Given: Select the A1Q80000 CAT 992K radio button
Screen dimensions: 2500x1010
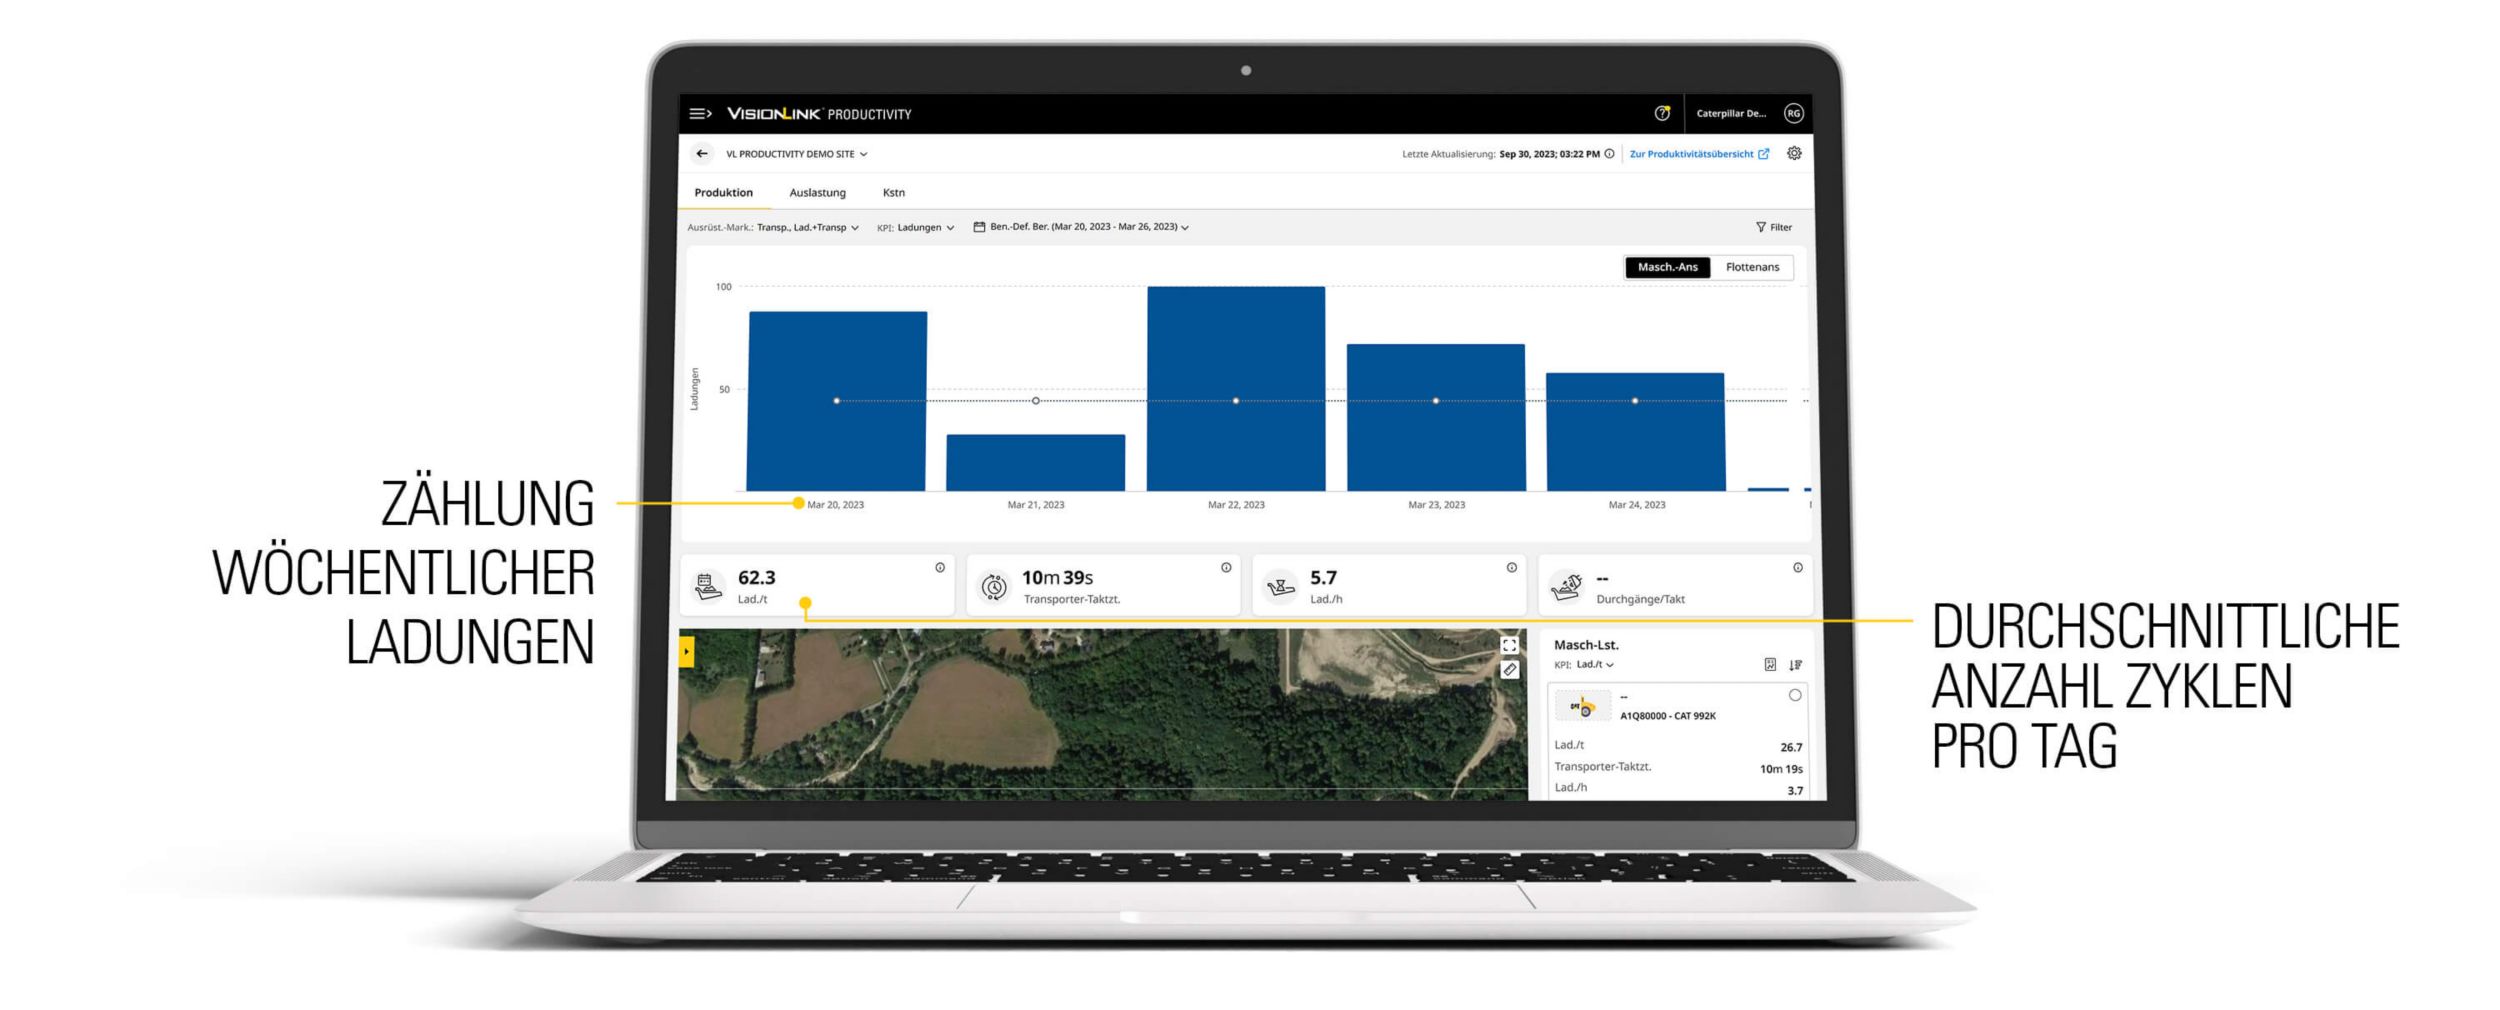Looking at the screenshot, I should (x=1795, y=695).
